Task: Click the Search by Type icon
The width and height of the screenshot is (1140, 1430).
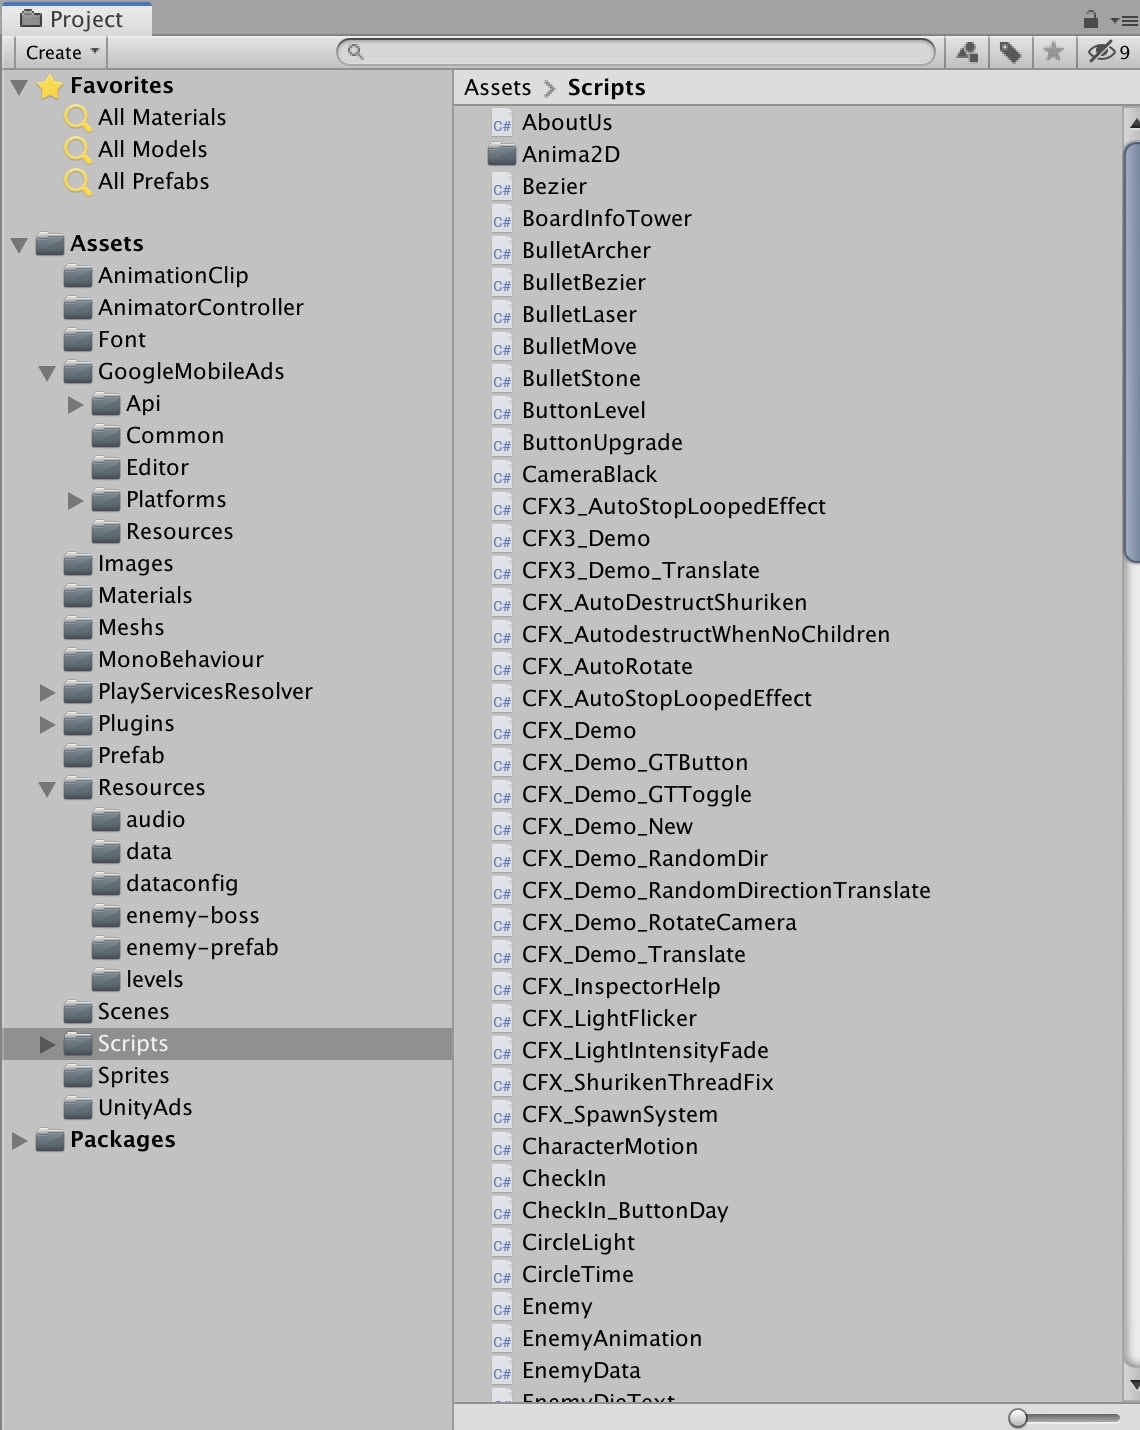Action: coord(967,52)
